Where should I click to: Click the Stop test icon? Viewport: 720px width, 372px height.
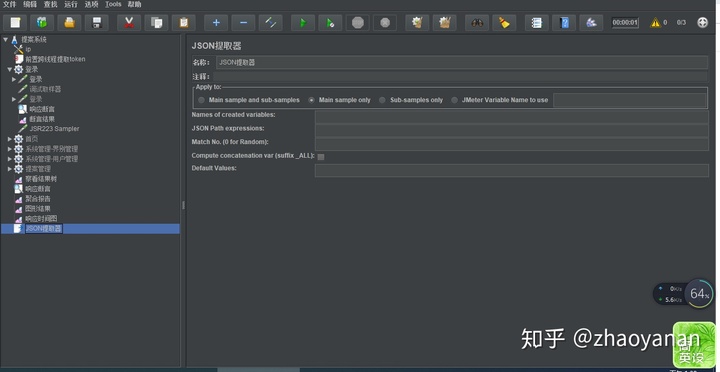358,23
